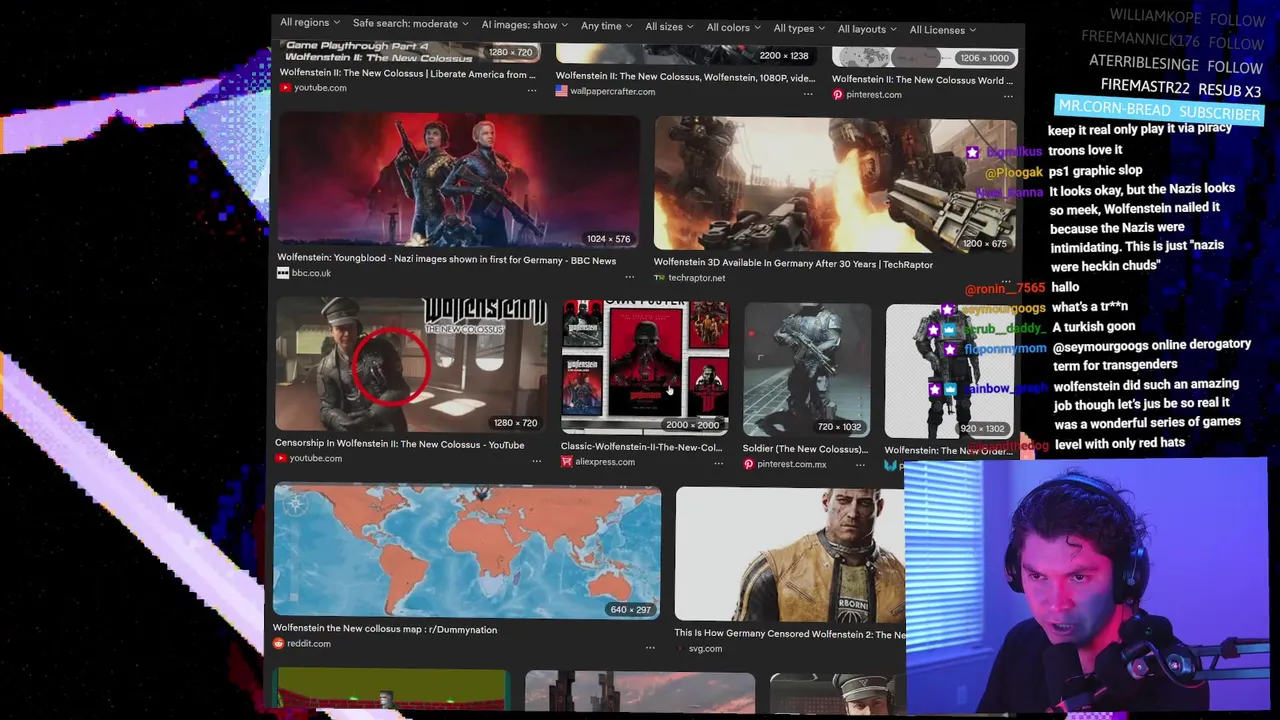The width and height of the screenshot is (1280, 720).
Task: Click the Pinterest favicon beside pinterest.com
Action: 838,95
